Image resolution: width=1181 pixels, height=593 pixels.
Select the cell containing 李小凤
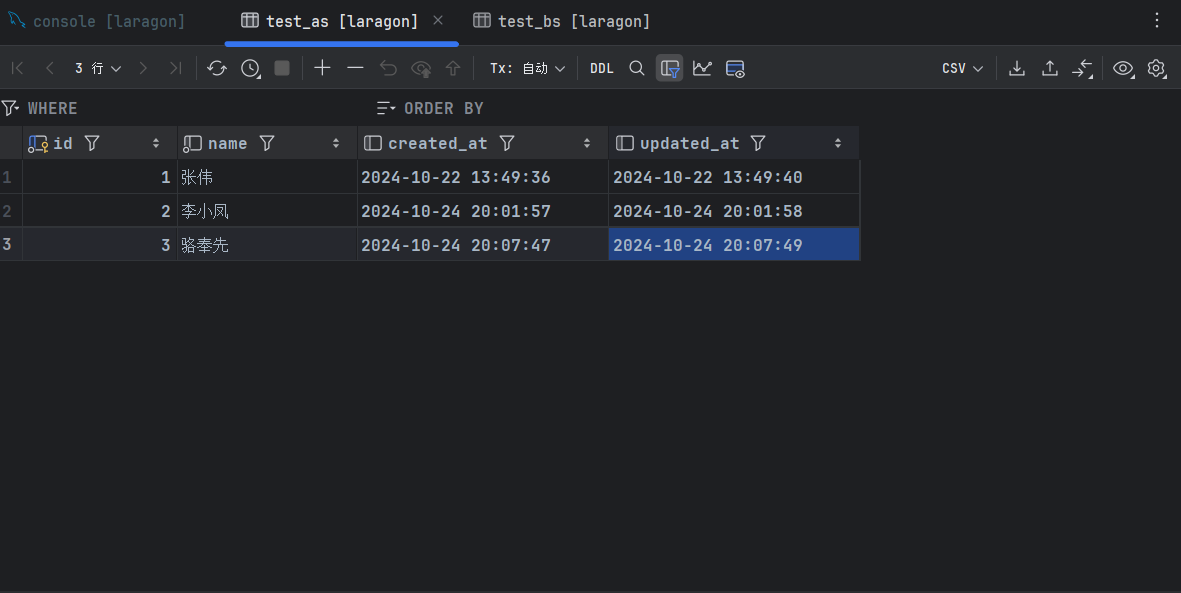click(266, 211)
